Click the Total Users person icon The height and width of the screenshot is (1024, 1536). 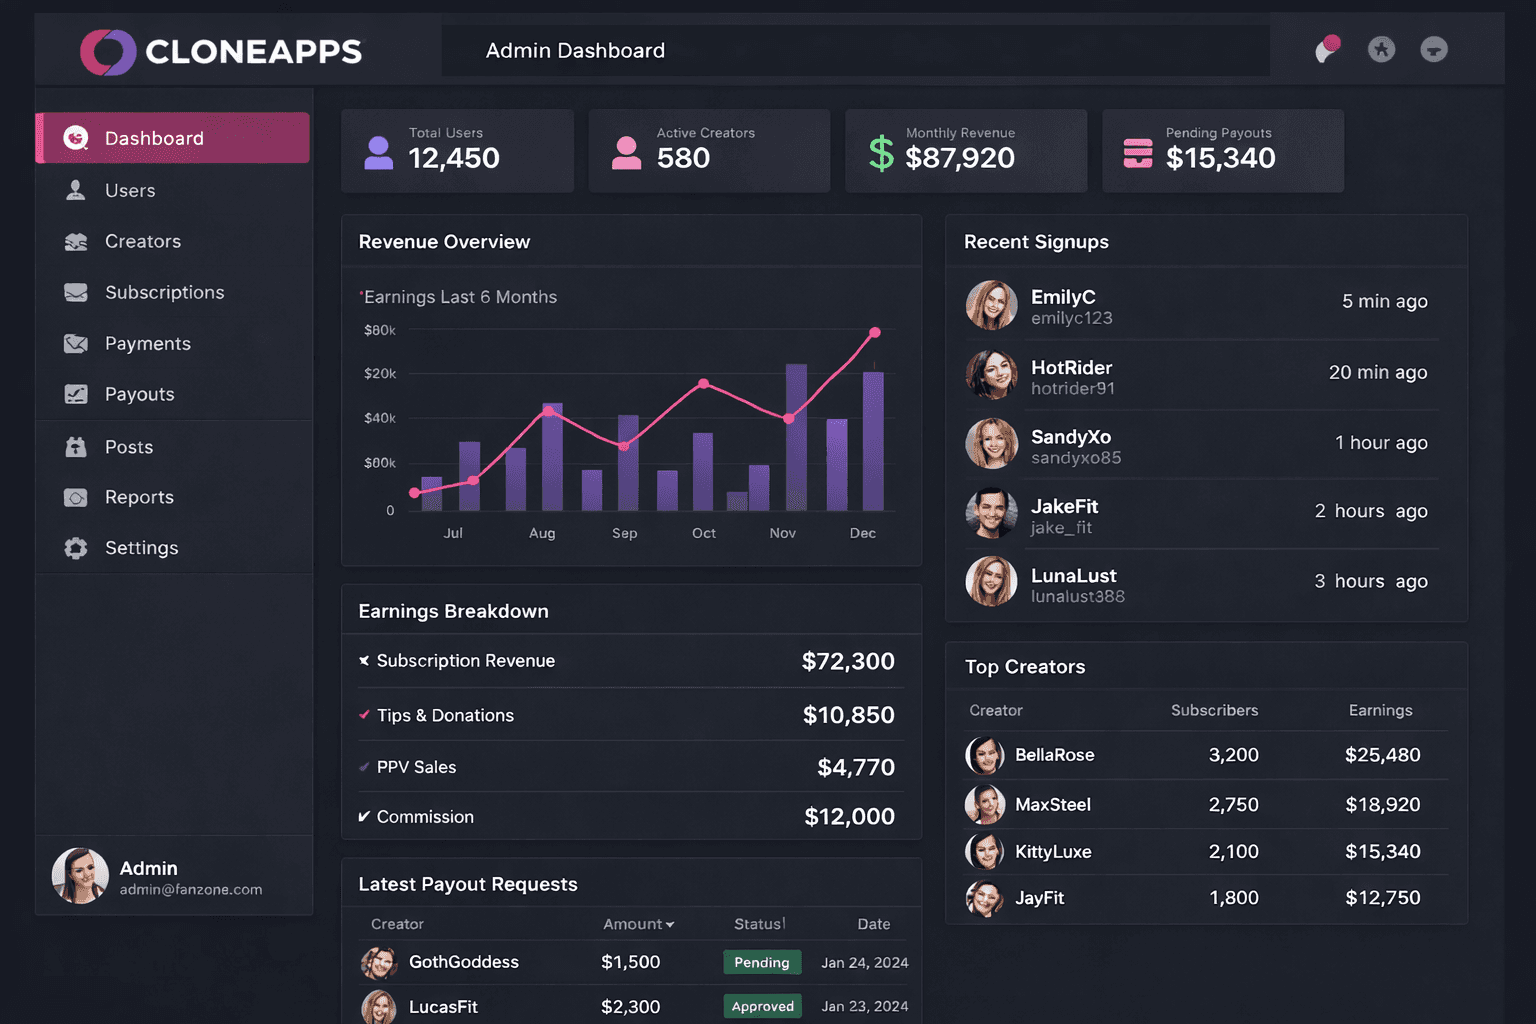click(x=379, y=152)
